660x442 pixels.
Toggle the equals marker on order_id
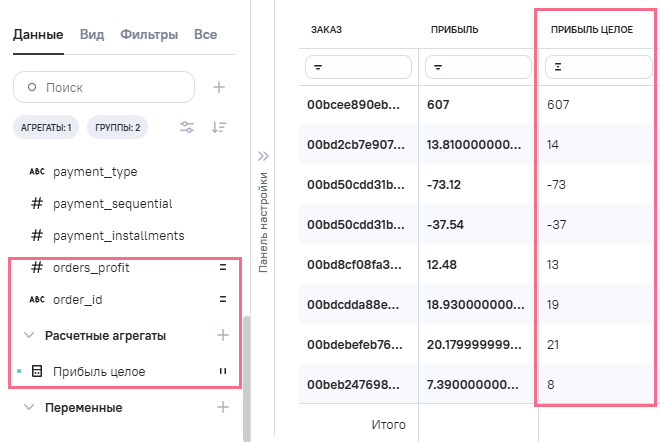pos(223,299)
